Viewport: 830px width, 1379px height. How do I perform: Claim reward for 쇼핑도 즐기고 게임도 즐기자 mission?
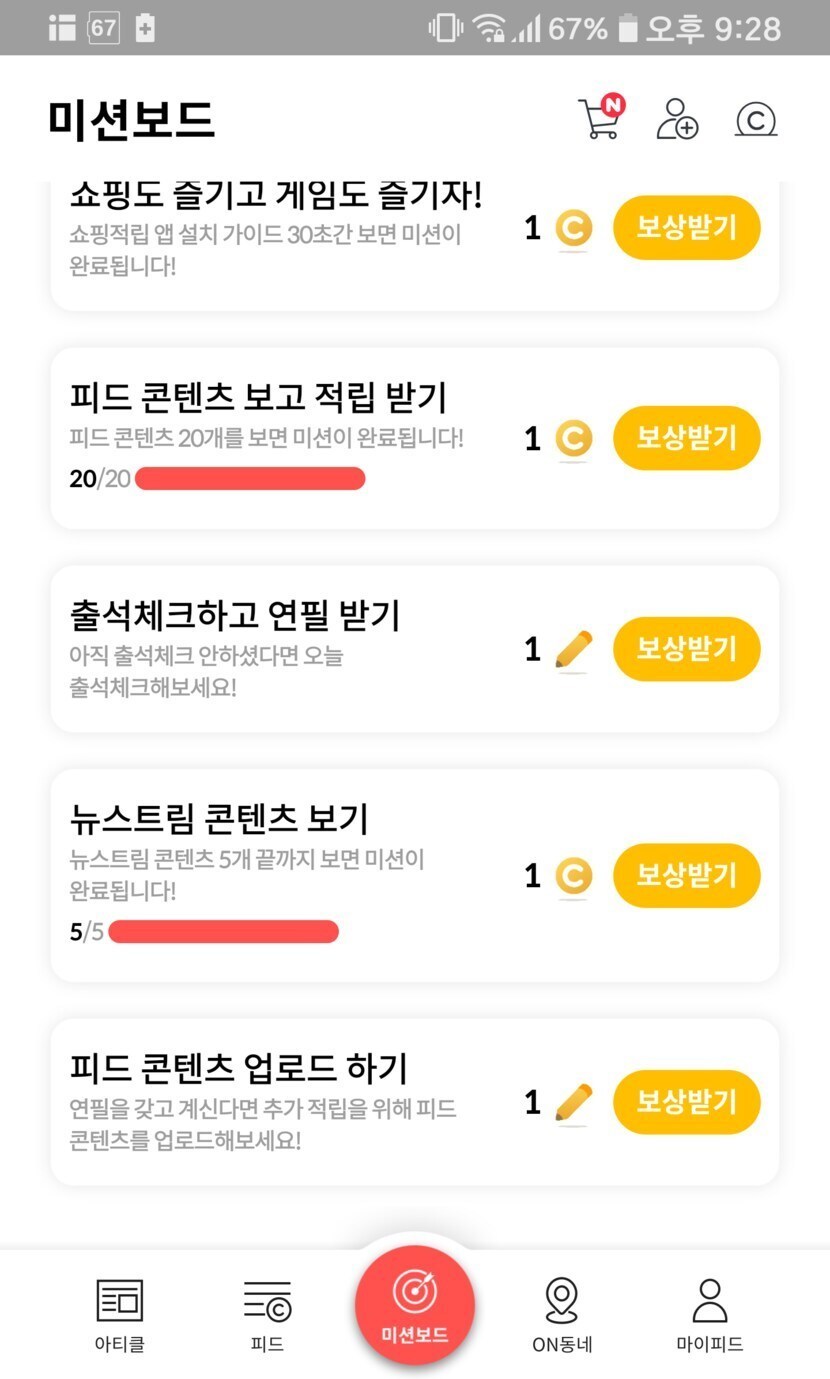[686, 228]
